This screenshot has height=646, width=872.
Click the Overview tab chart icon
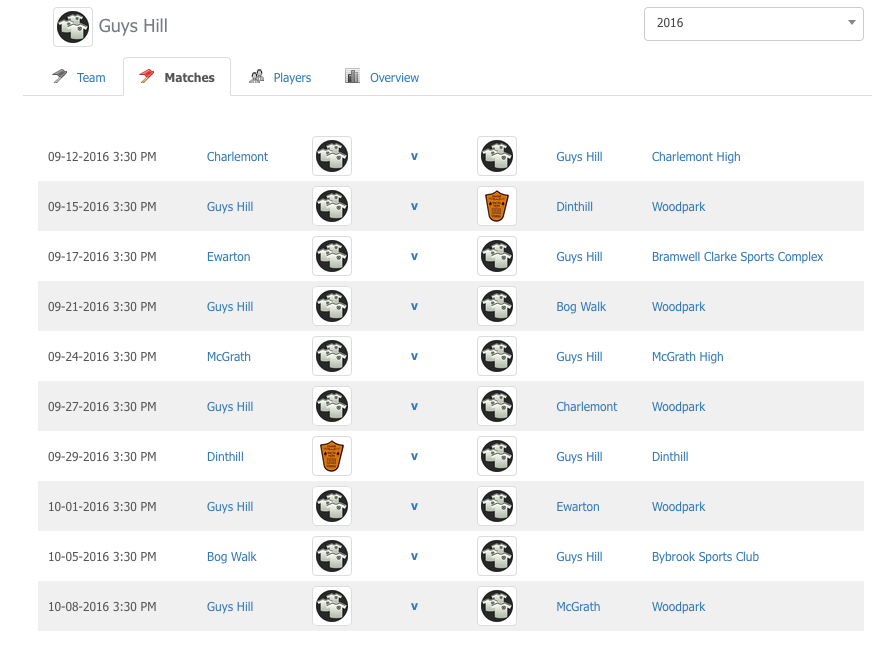coord(353,76)
